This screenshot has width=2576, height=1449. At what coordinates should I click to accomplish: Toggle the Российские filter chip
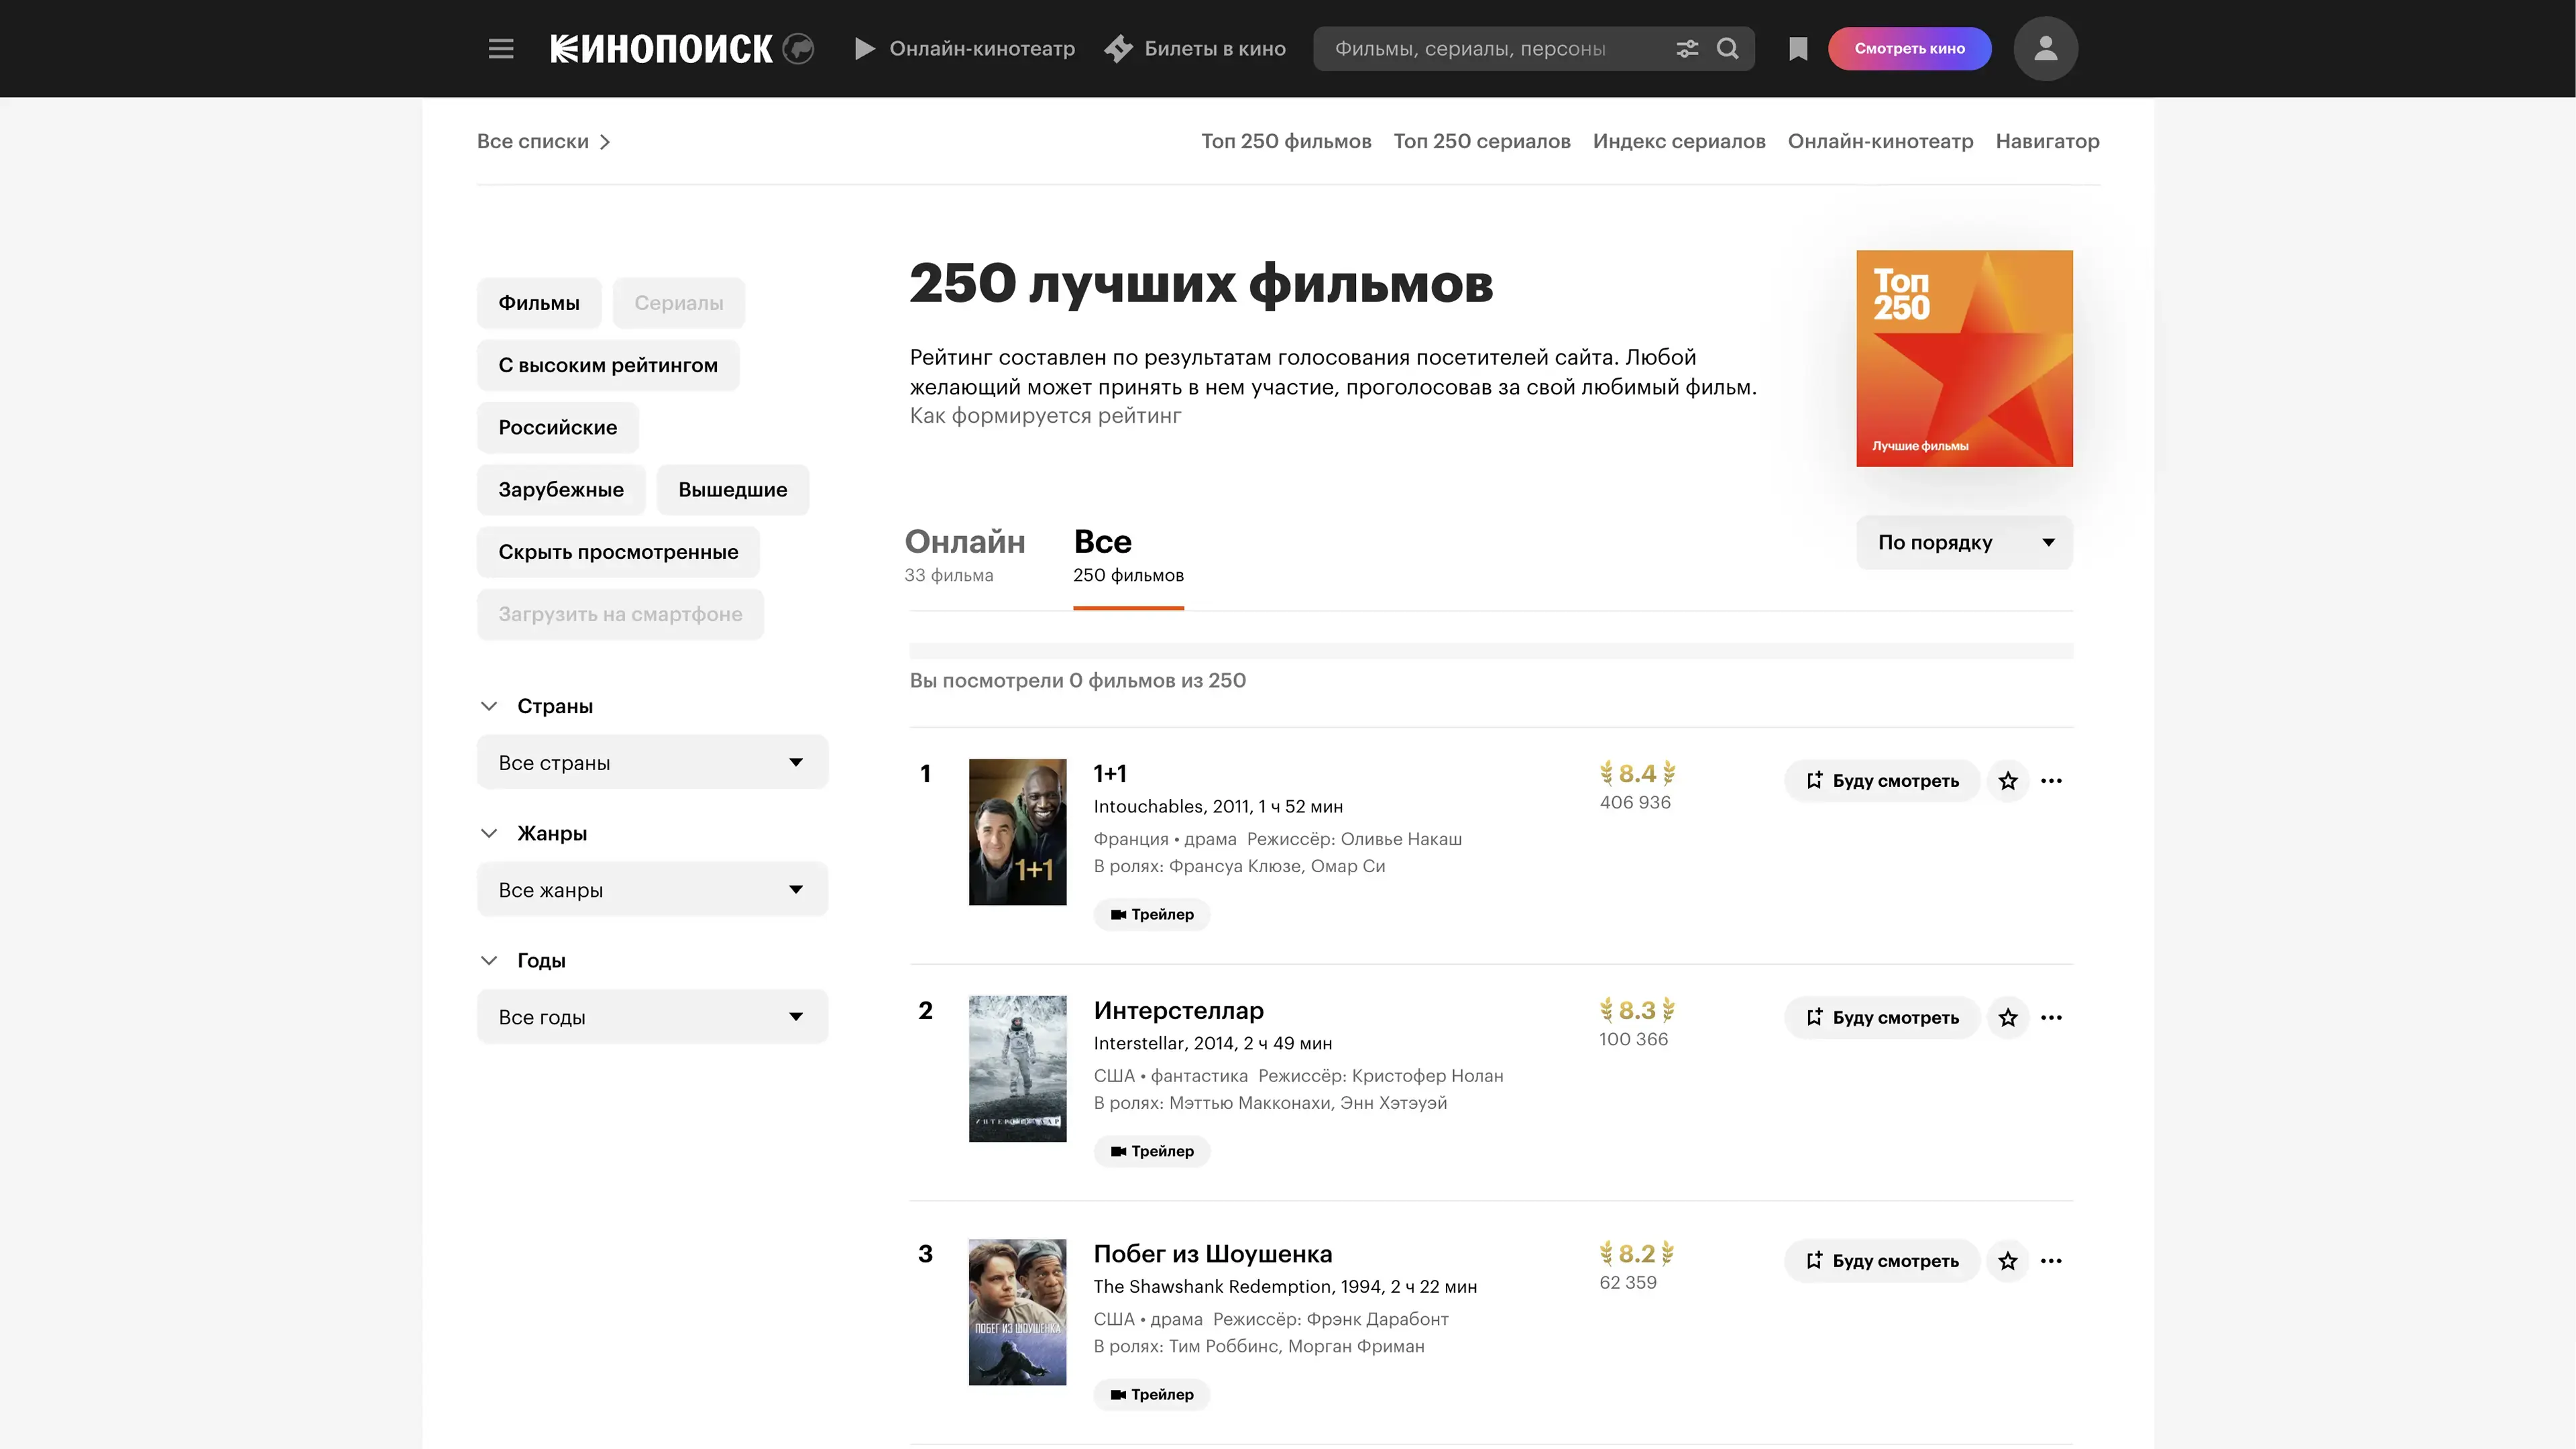[x=557, y=428]
